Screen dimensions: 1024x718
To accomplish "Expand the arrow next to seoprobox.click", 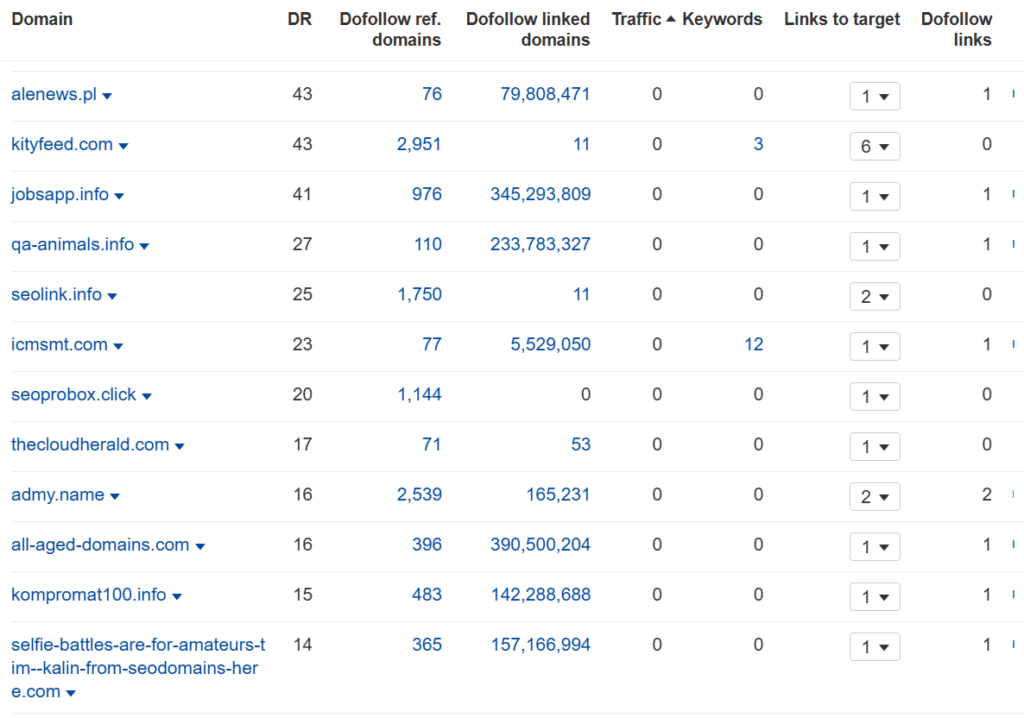I will (x=147, y=397).
